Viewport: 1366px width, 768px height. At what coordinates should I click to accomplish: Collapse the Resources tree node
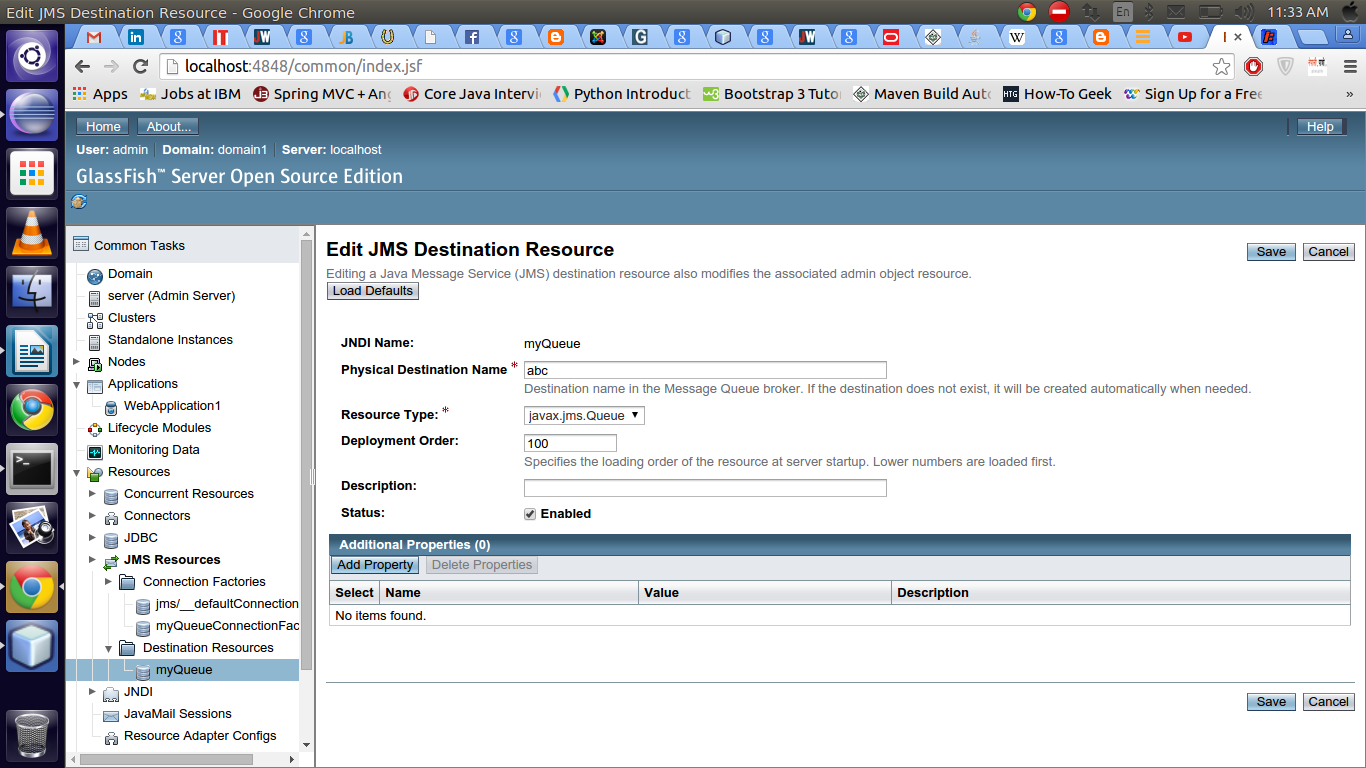point(77,472)
